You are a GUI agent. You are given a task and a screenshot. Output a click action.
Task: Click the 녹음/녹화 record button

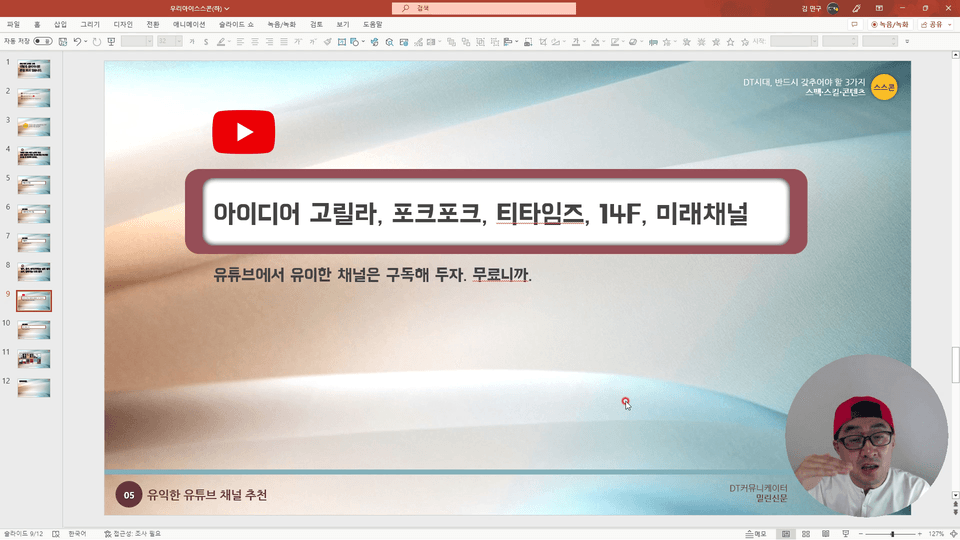[x=890, y=24]
